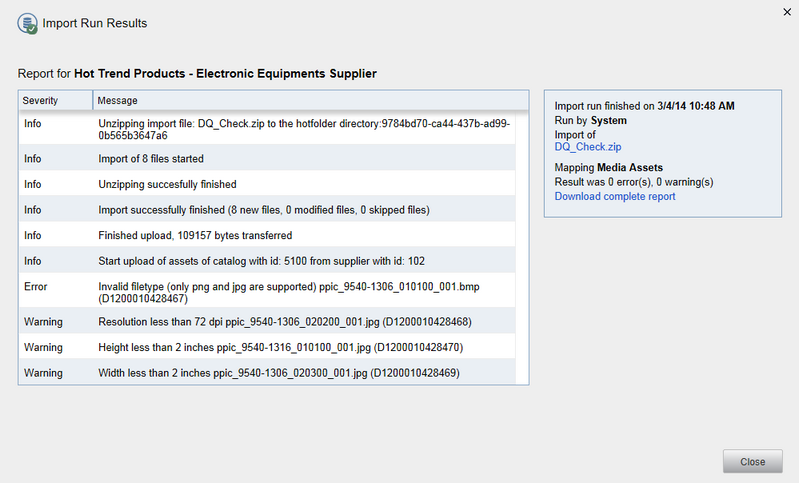This screenshot has width=799, height=483.
Task: Select the Import successfully finished row
Action: 267,210
